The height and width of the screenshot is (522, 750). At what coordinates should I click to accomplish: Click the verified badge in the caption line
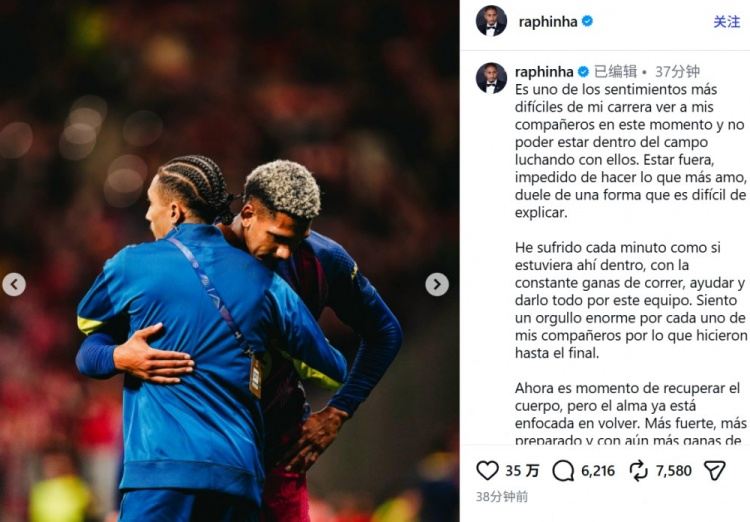click(583, 72)
